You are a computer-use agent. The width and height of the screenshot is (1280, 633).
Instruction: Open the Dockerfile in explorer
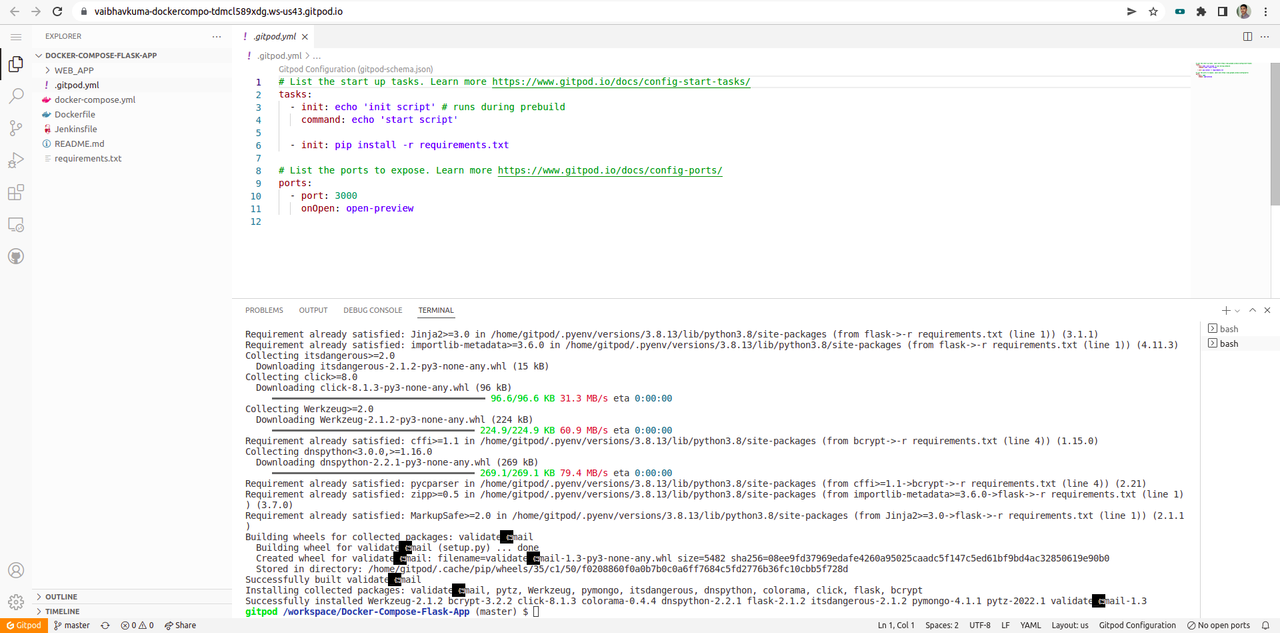(132, 114)
